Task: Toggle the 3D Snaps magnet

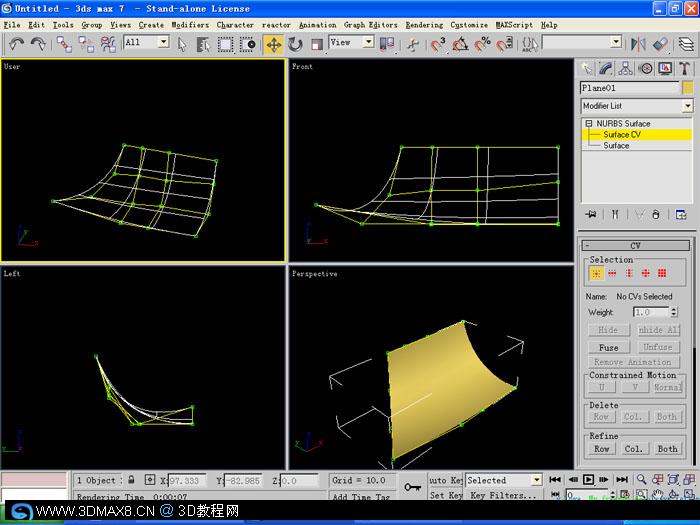Action: 438,44
